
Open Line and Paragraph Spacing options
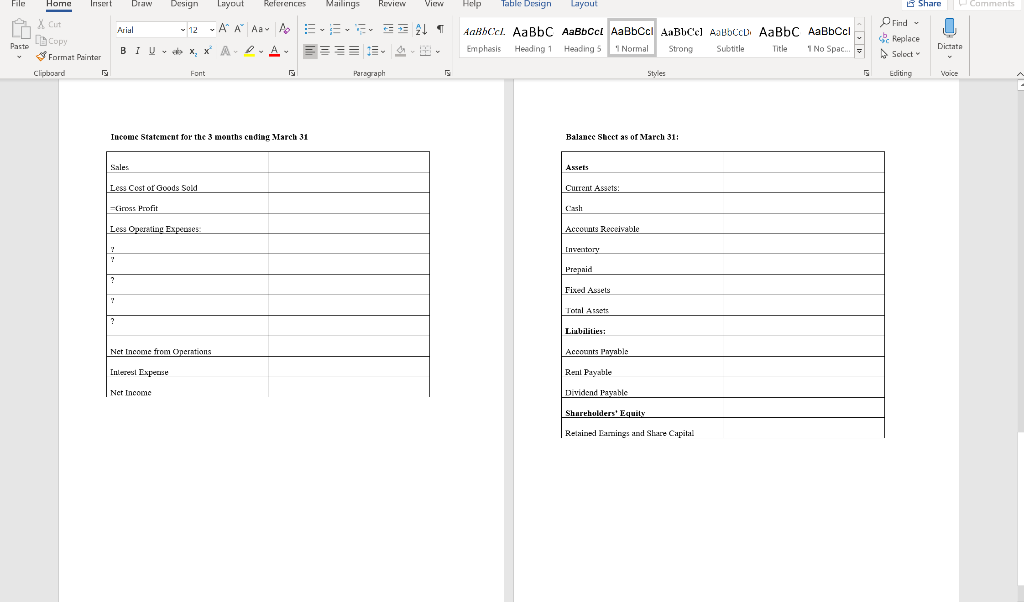372,51
